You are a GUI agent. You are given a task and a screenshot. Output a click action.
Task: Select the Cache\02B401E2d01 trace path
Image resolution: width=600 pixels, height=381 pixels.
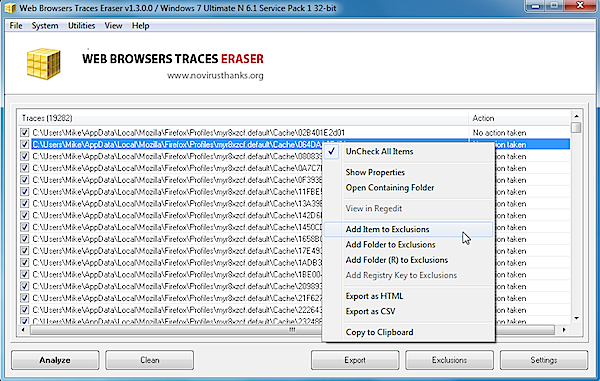pos(189,133)
